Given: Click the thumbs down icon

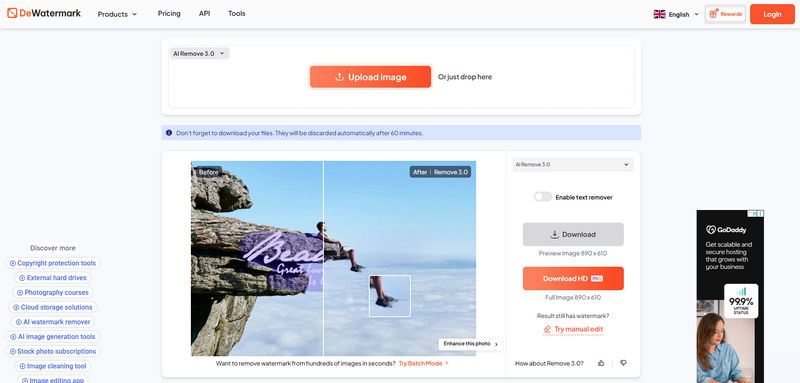Looking at the screenshot, I should tap(623, 363).
